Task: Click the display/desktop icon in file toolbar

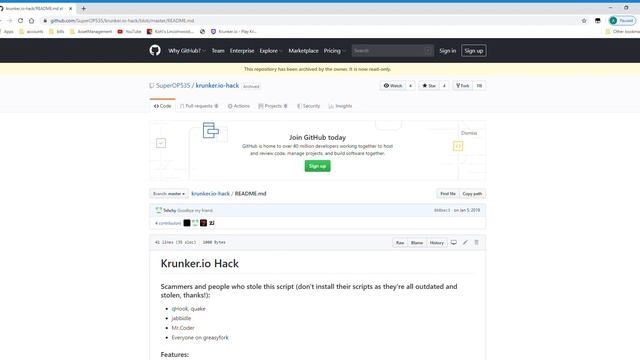Action: [453, 242]
